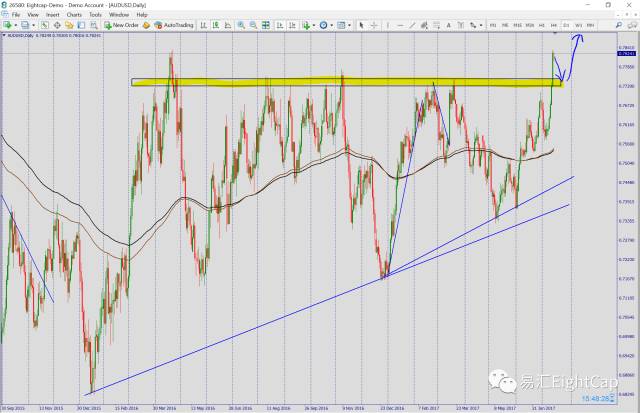Switch to W1 weekly timeframe
Image resolution: width=640 pixels, height=413 pixels.
(x=578, y=25)
